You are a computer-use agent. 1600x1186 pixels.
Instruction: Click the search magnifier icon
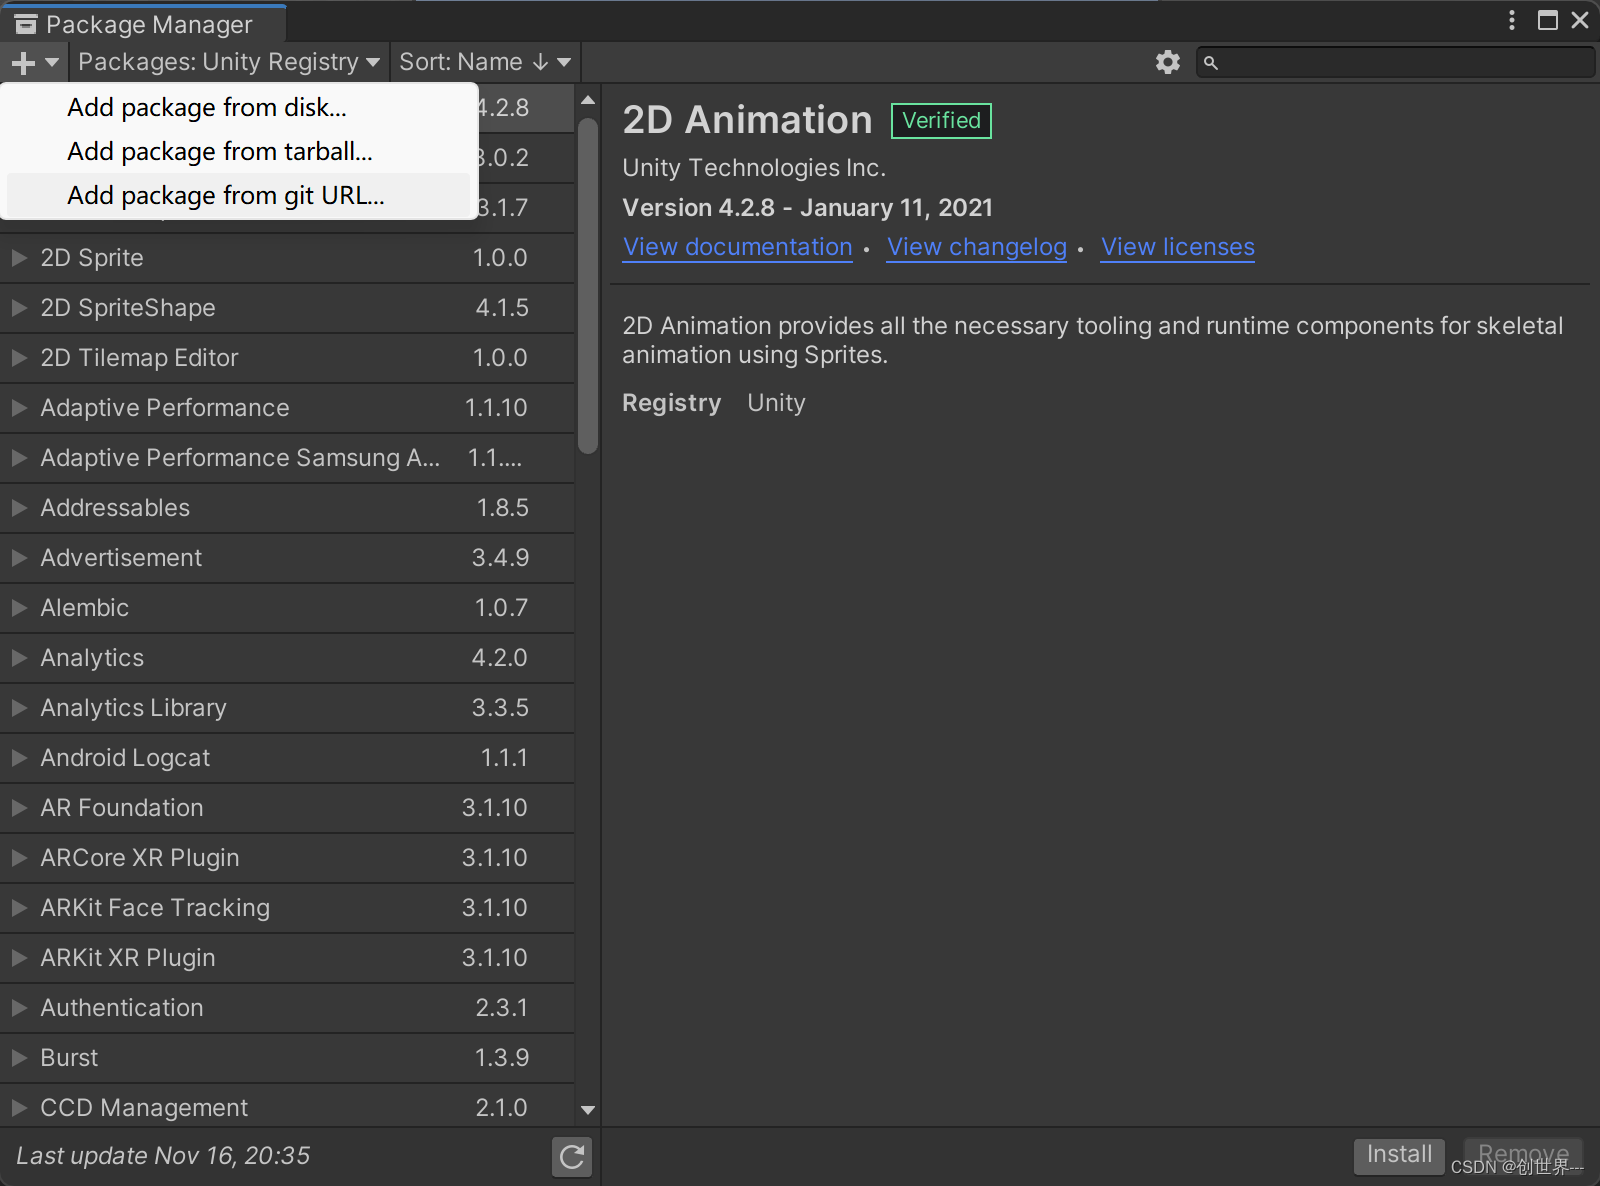1211,62
